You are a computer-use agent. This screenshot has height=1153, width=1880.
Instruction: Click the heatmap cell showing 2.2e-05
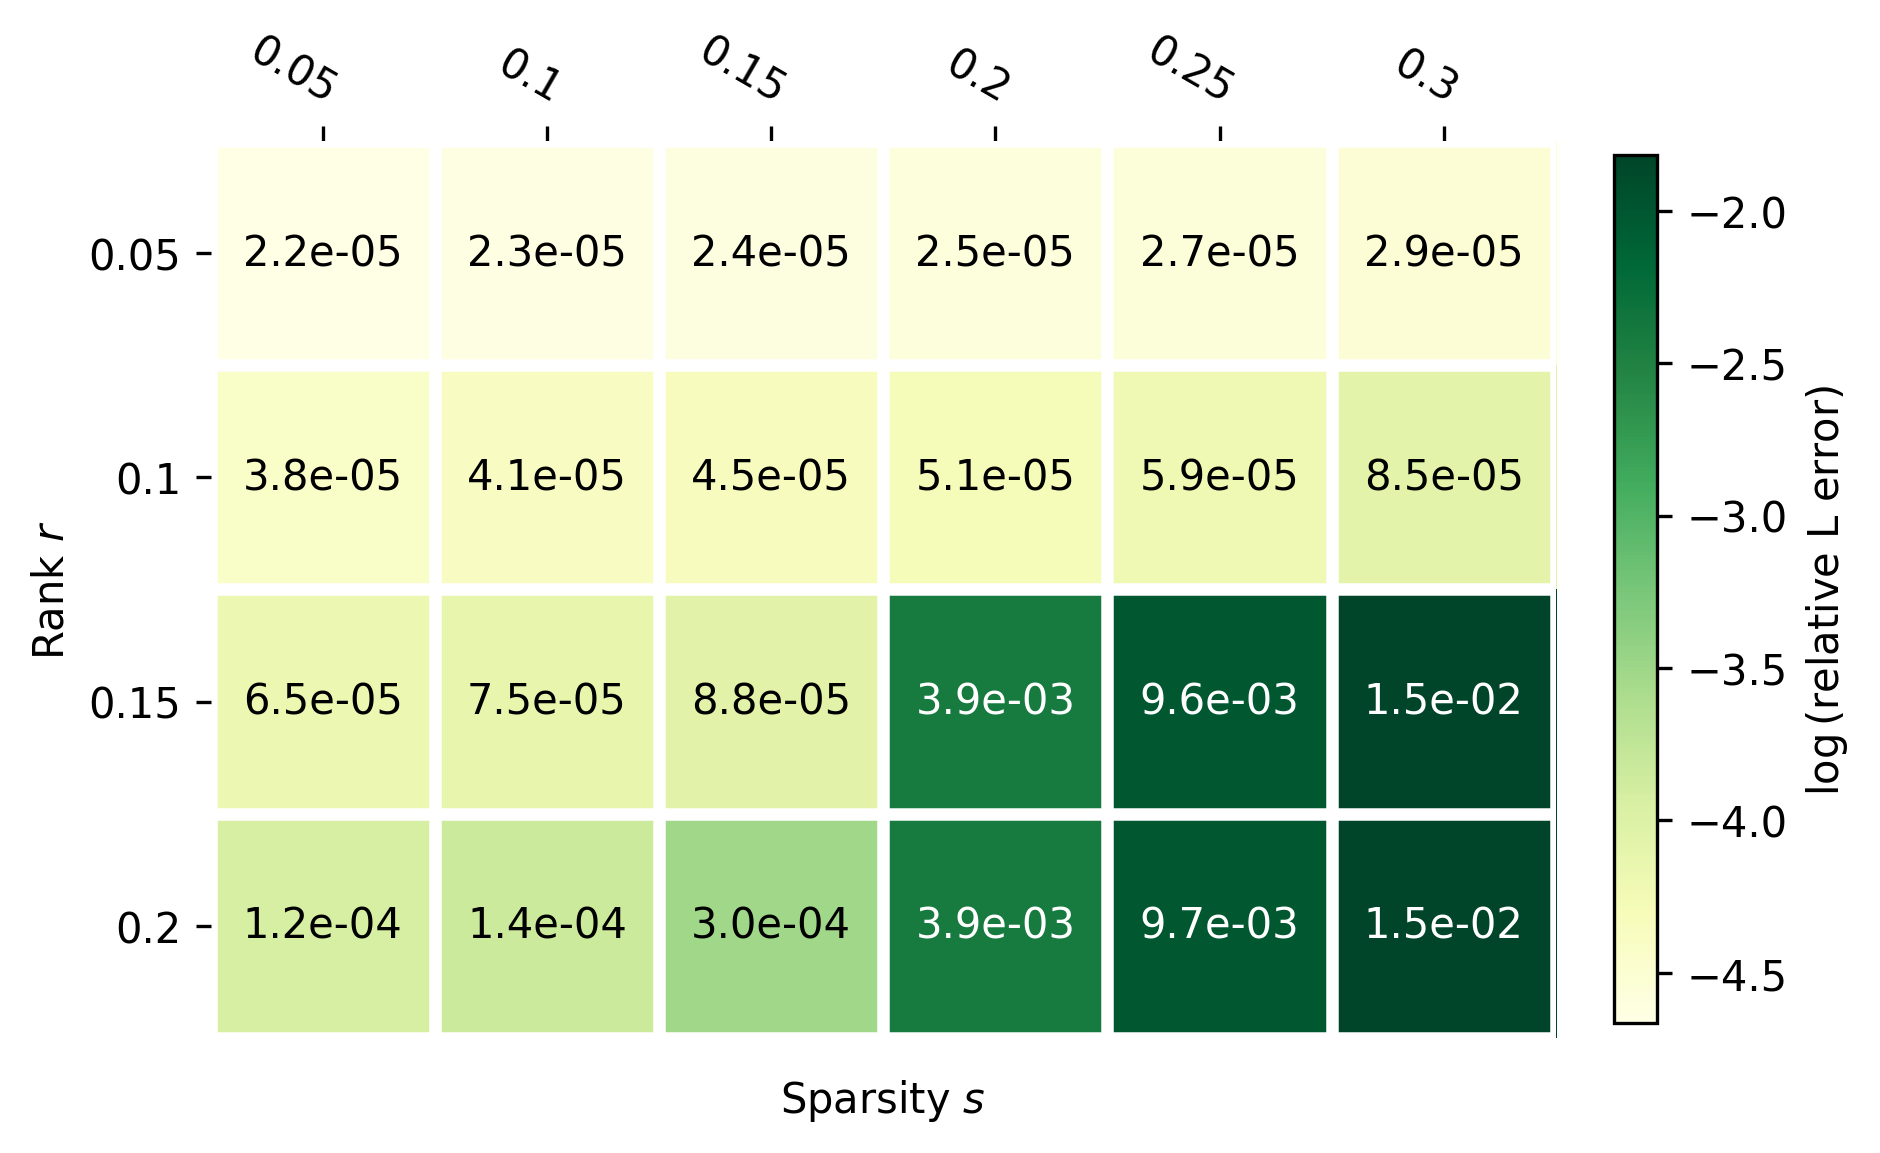323,253
